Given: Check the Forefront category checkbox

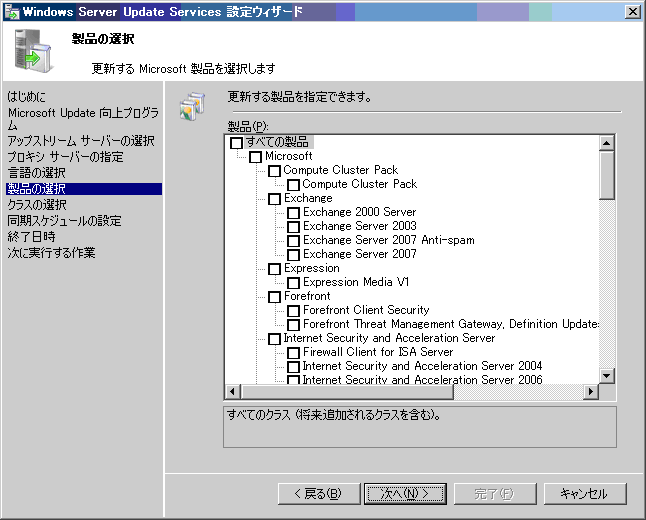Looking at the screenshot, I should [274, 297].
